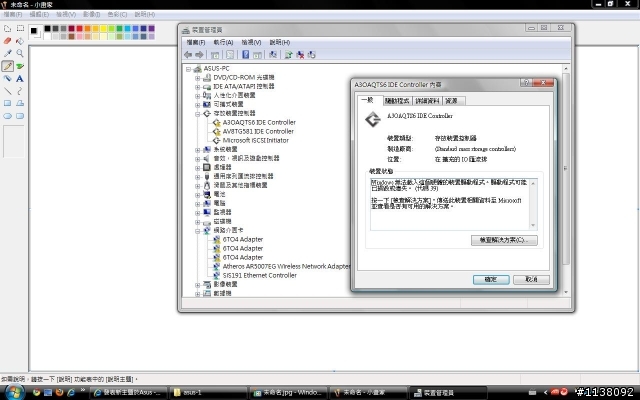The image size is (640, 400).
Task: Expand 人性化介面裝置 node
Action: tap(198, 96)
